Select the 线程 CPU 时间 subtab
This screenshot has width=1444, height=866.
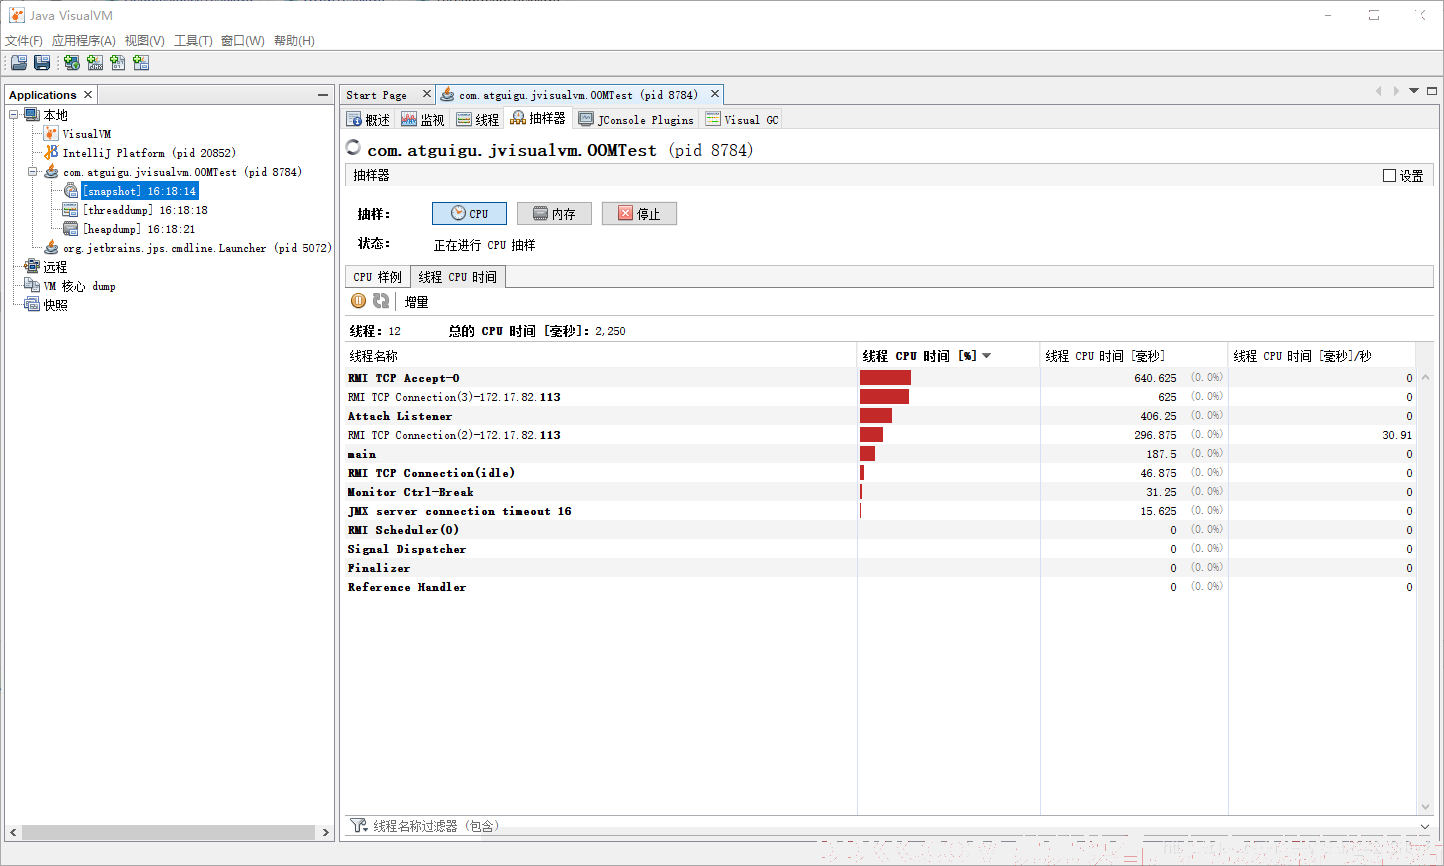point(458,277)
